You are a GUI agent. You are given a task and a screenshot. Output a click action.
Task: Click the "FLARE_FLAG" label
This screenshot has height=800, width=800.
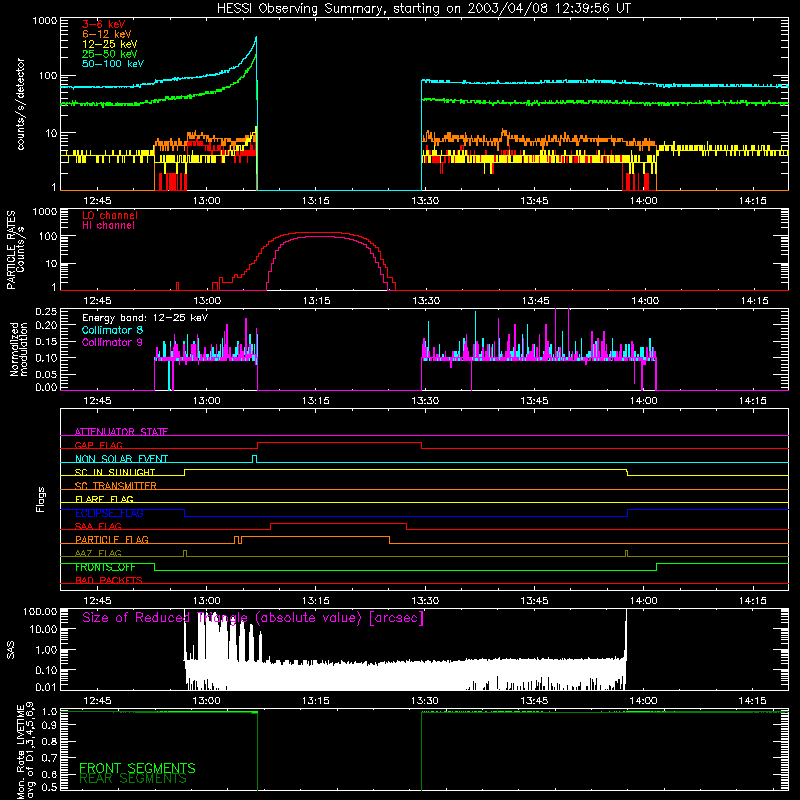[x=104, y=499]
